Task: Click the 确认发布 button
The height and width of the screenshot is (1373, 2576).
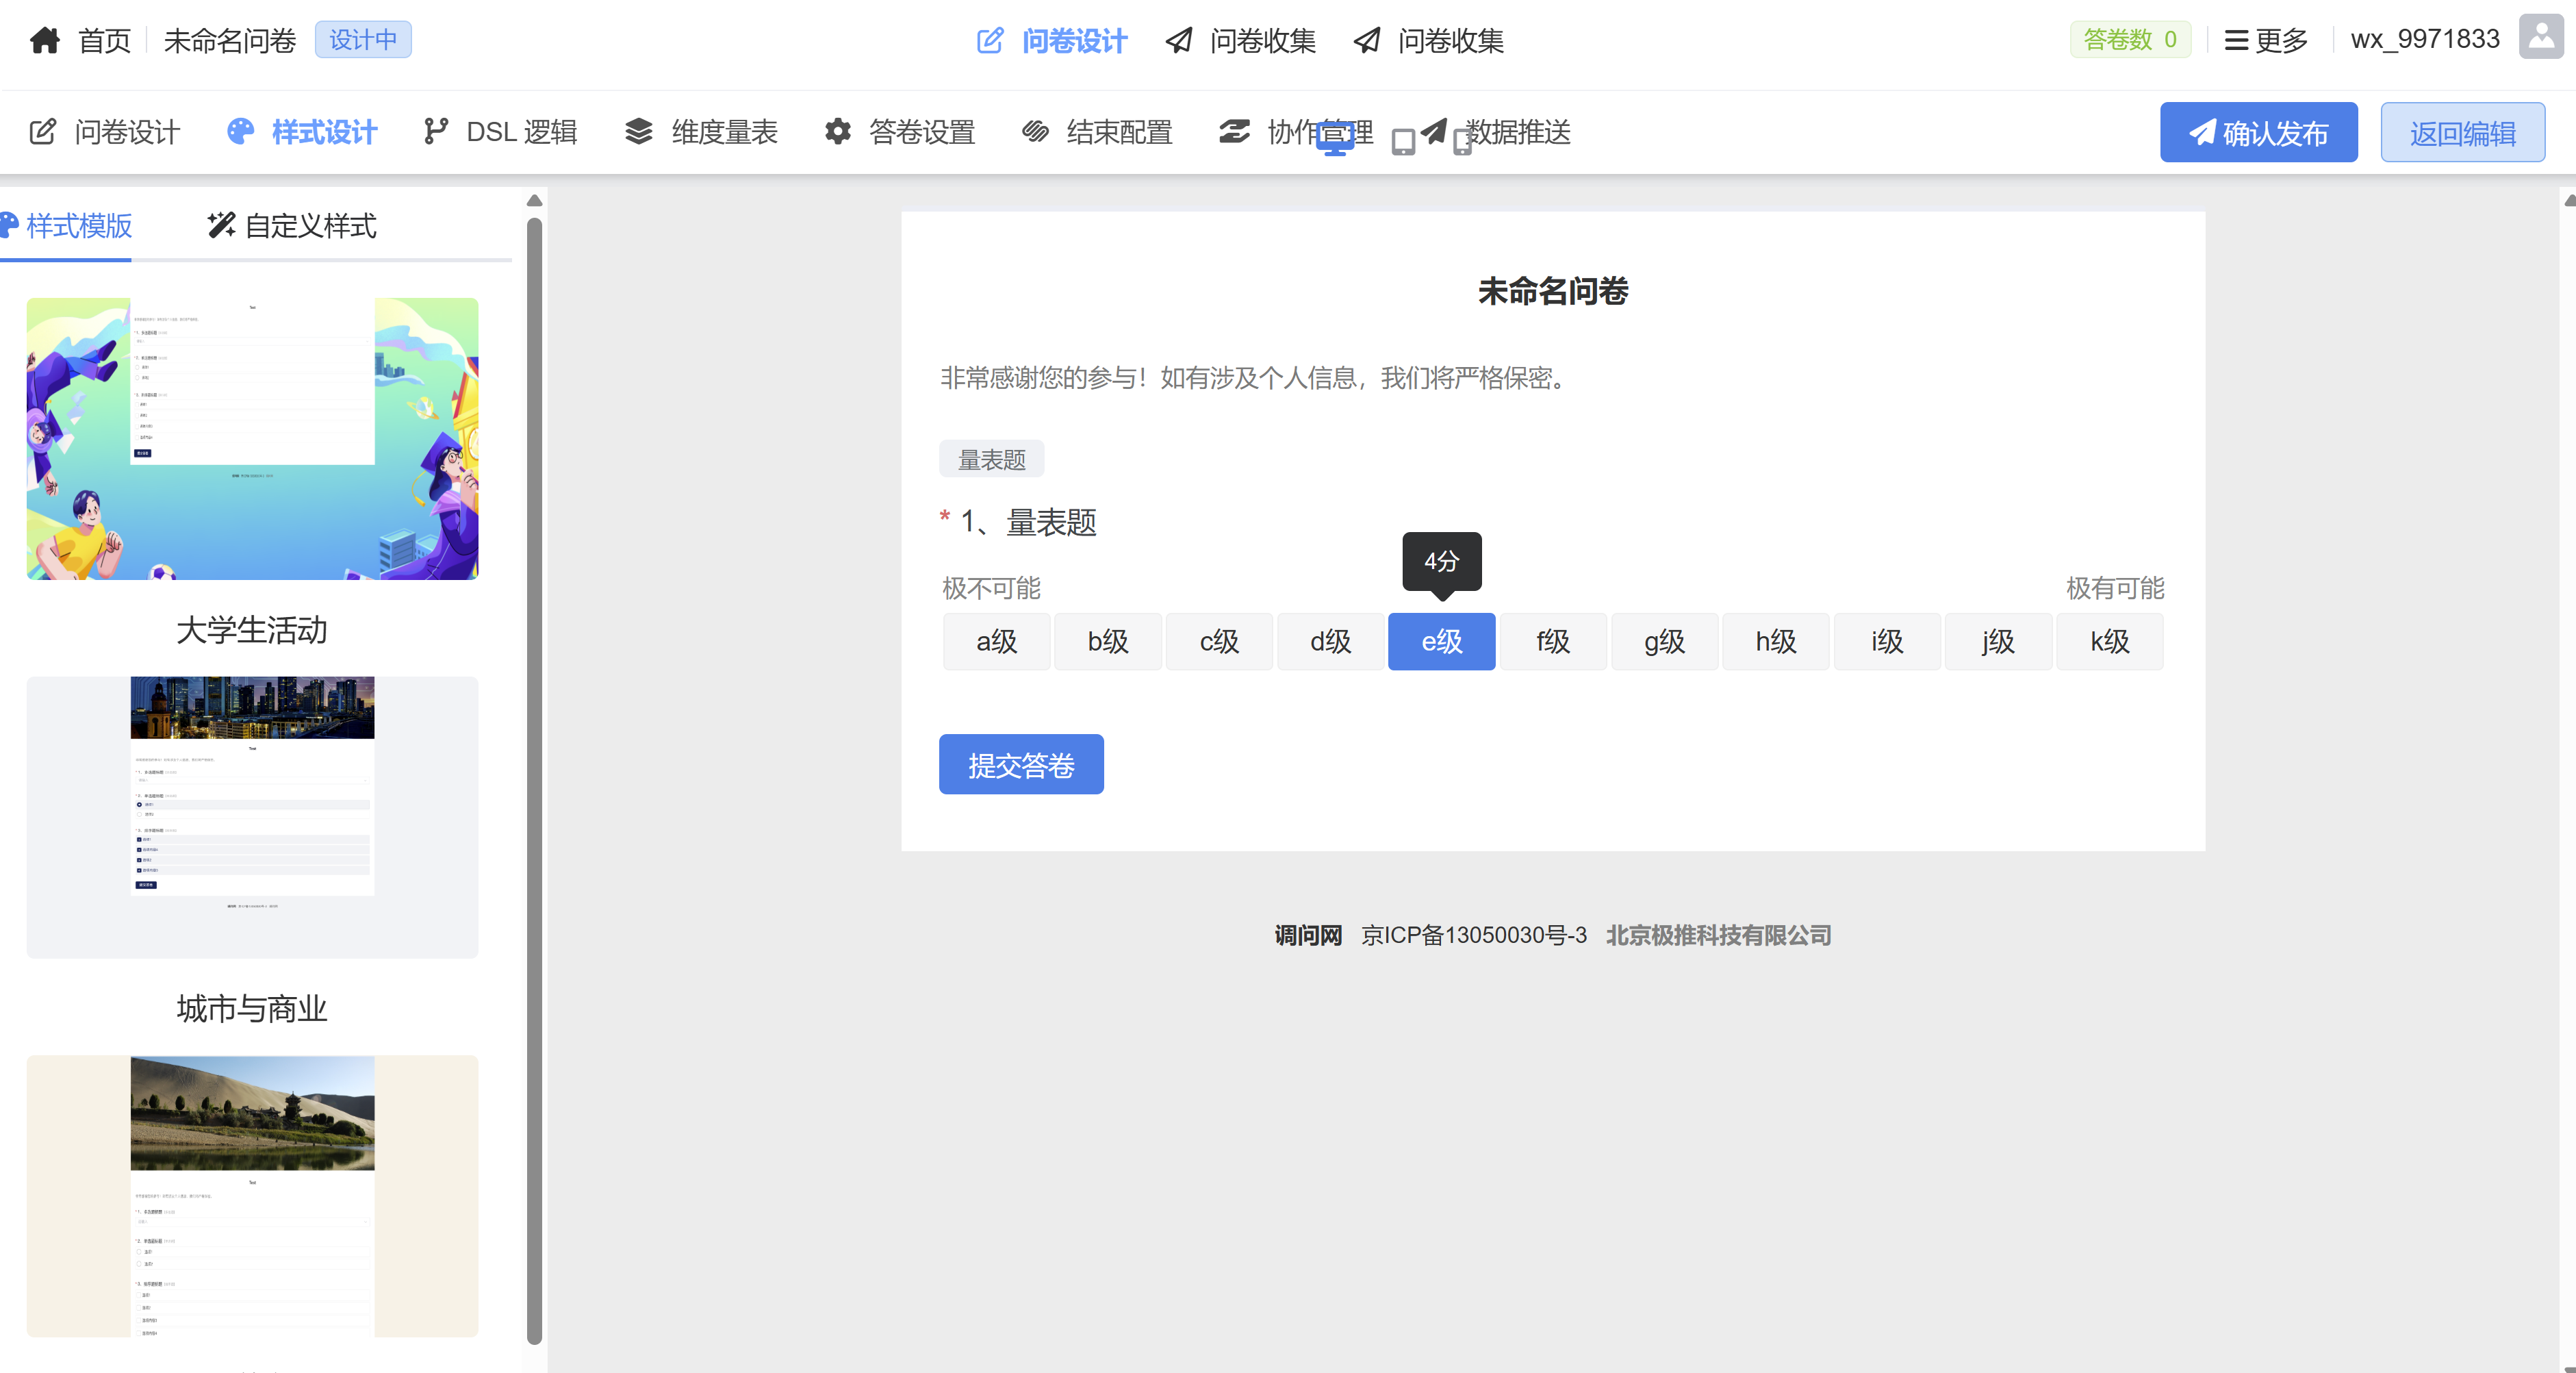Action: pos(2258,132)
